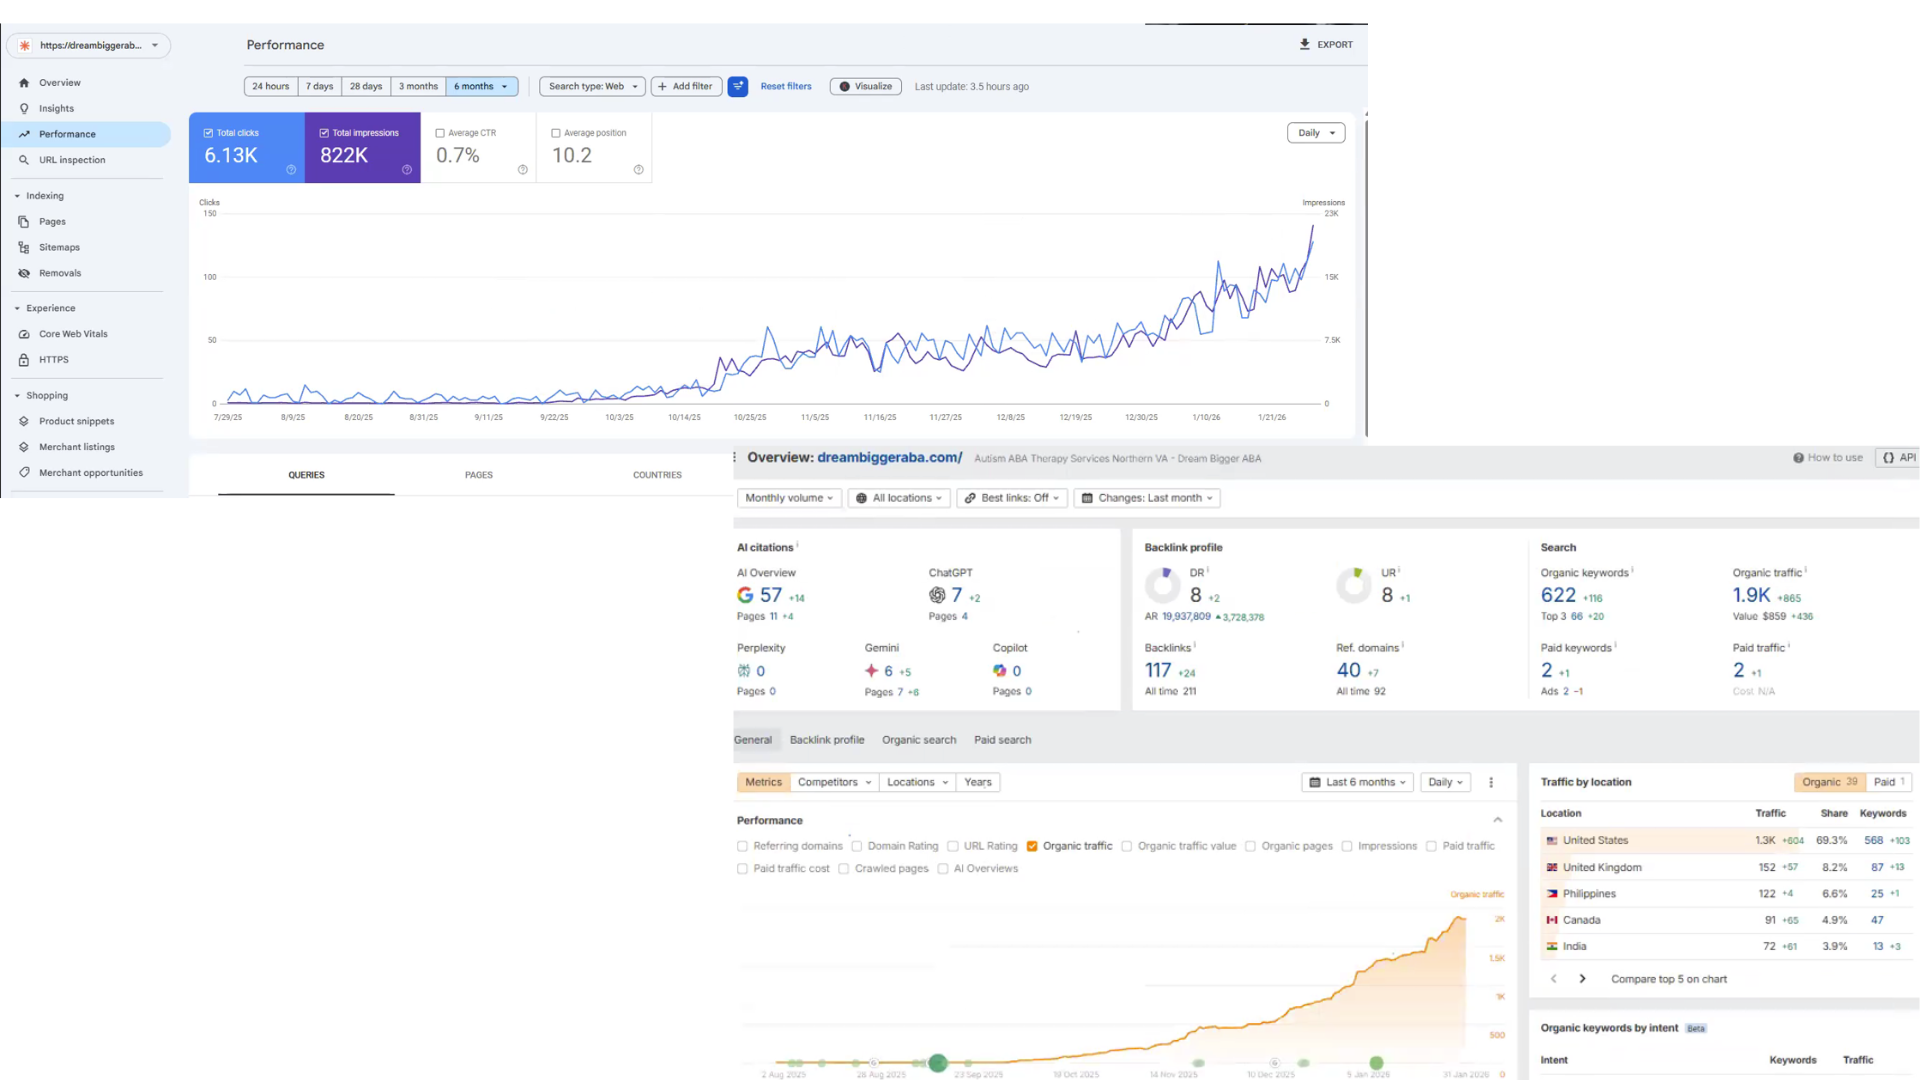Open the 6 months date dropdown
Screen dimensions: 1920x1080
pos(481,87)
